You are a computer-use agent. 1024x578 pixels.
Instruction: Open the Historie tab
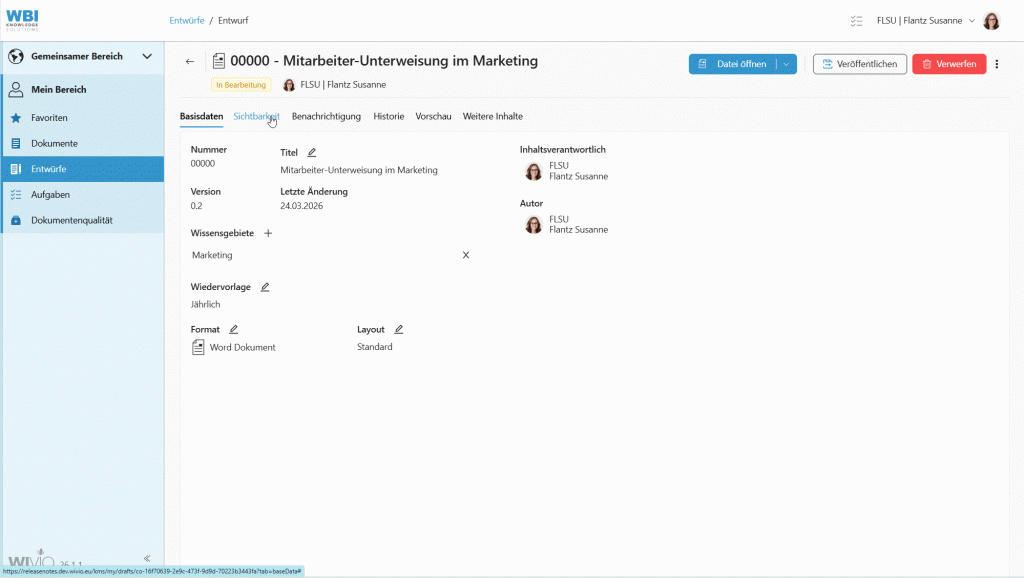[386, 116]
